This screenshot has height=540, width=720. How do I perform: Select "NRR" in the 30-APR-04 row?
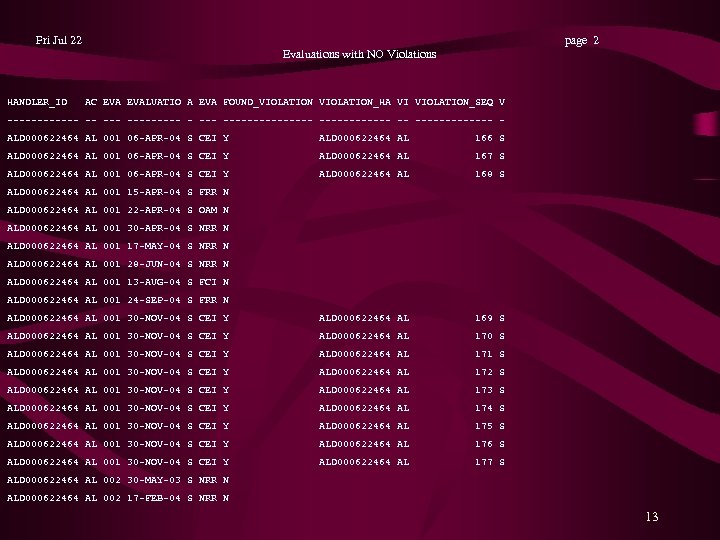(208, 228)
